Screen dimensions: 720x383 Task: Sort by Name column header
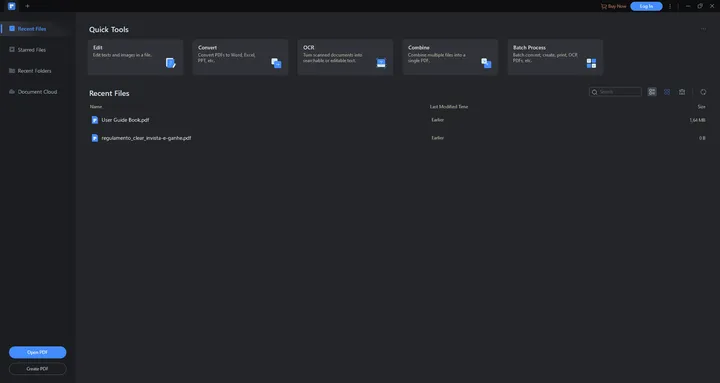[x=96, y=107]
